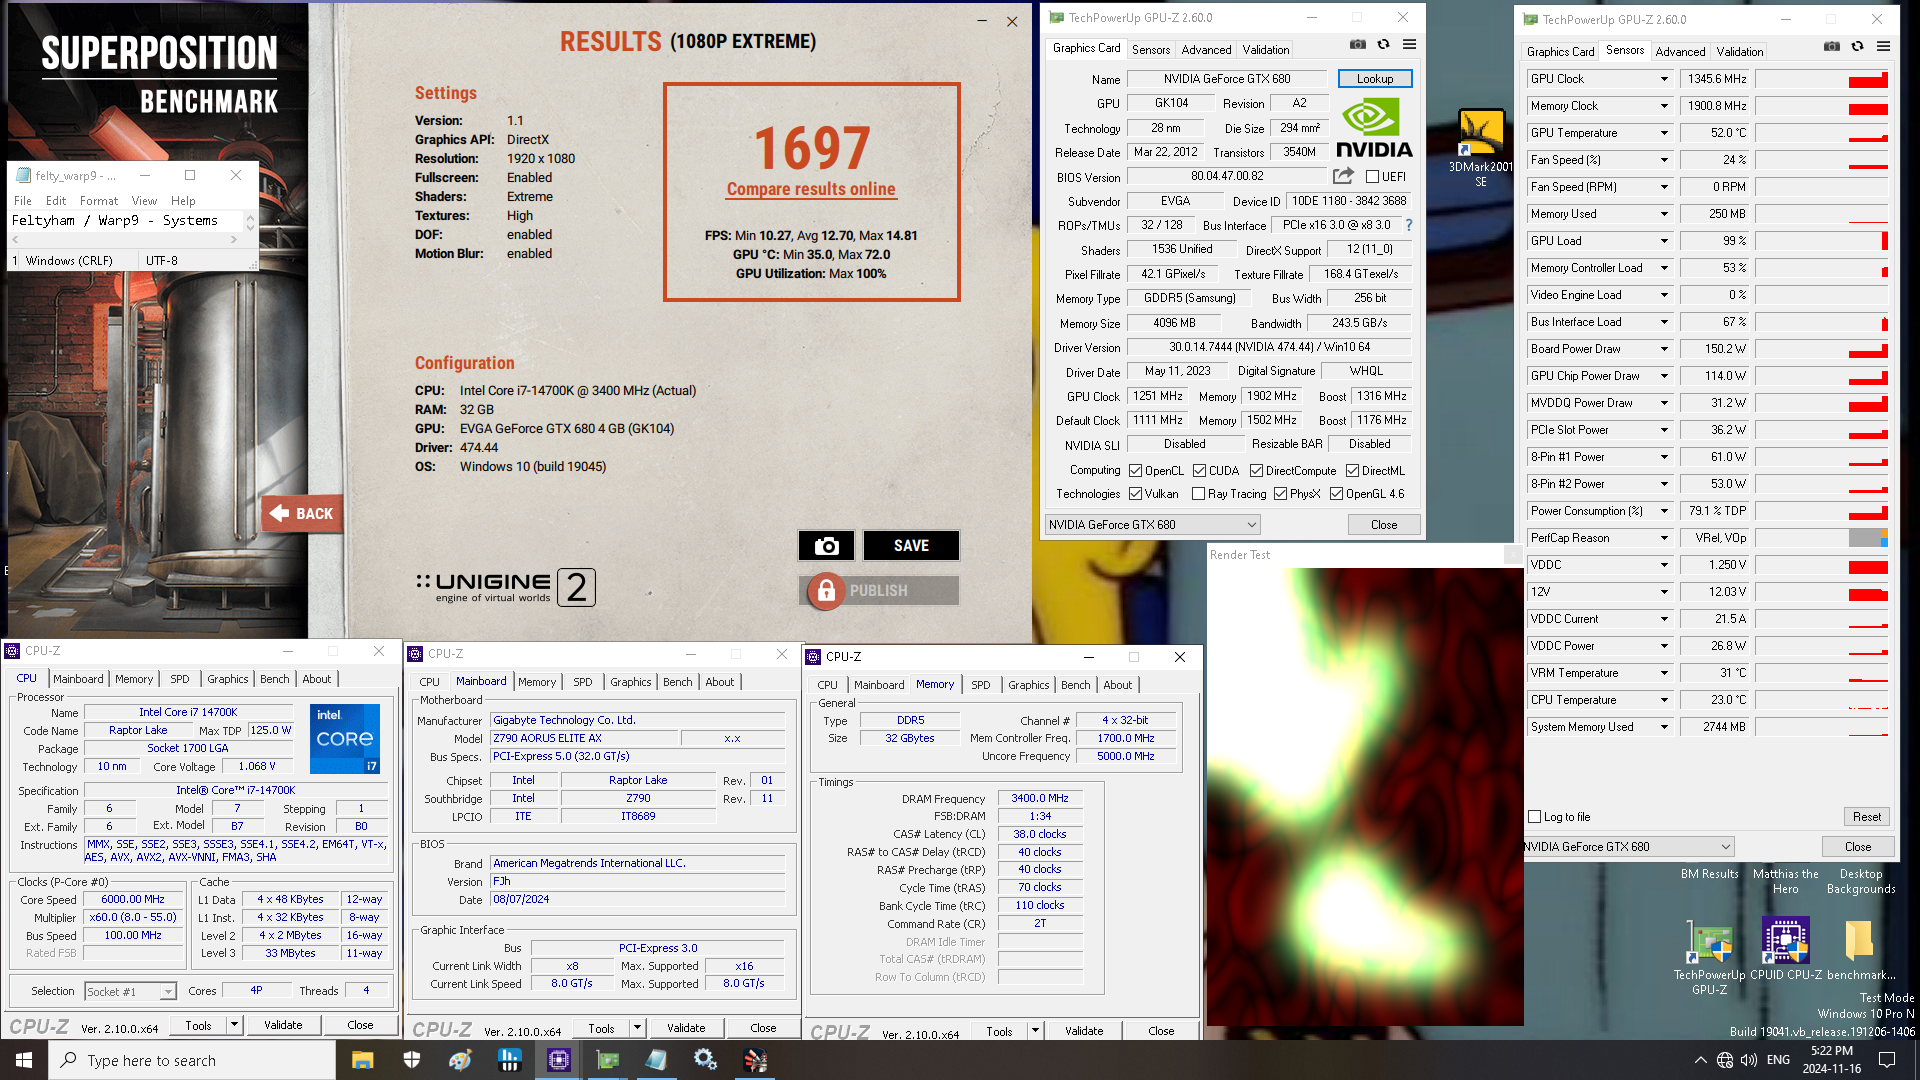Expand the Board Power Draw sensor dropdown

[1664, 349]
